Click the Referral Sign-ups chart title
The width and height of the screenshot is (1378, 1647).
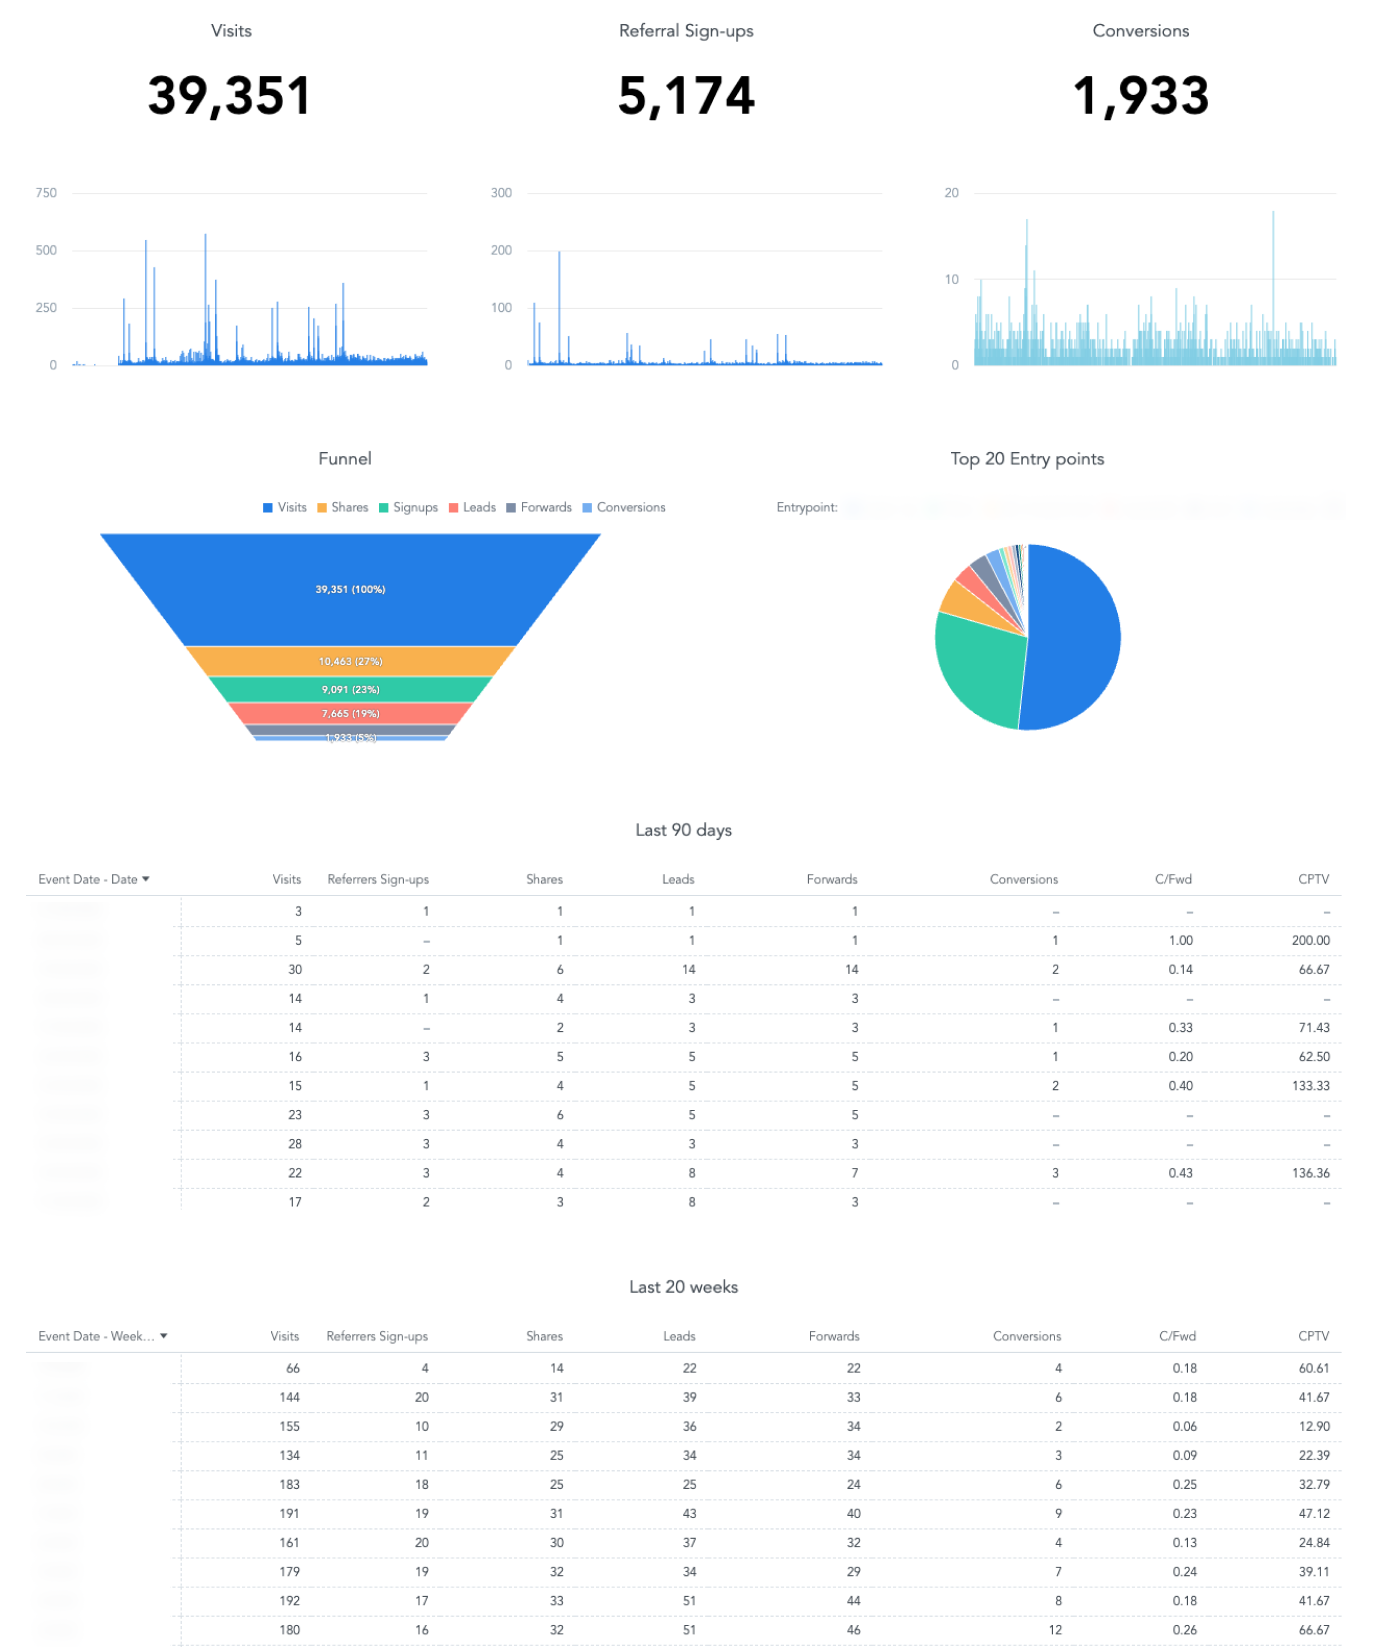click(x=686, y=31)
